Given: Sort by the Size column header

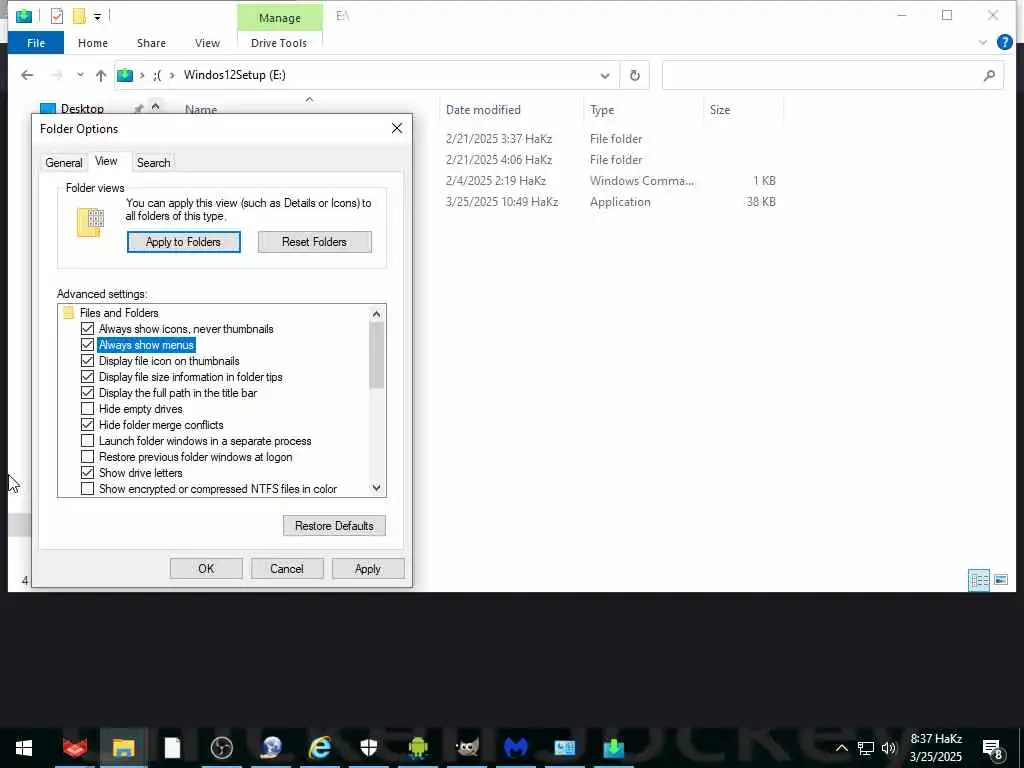Looking at the screenshot, I should coord(720,110).
